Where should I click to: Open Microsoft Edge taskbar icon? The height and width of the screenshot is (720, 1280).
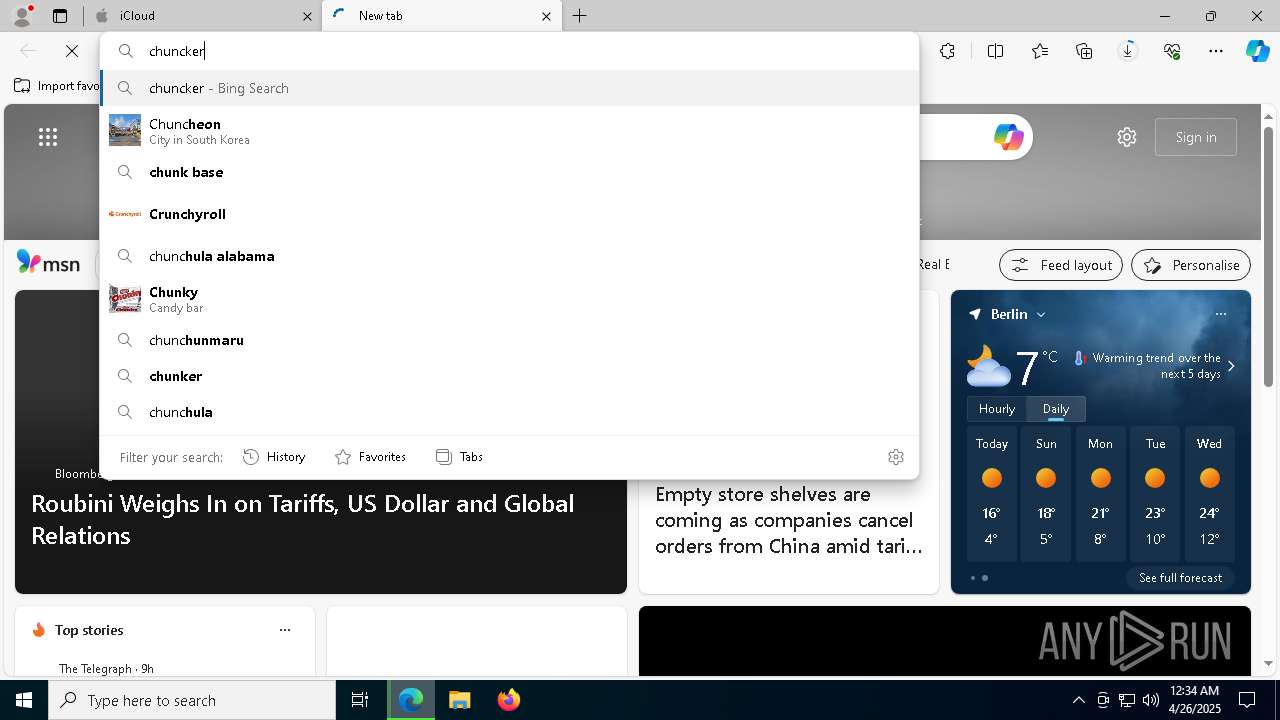click(411, 700)
